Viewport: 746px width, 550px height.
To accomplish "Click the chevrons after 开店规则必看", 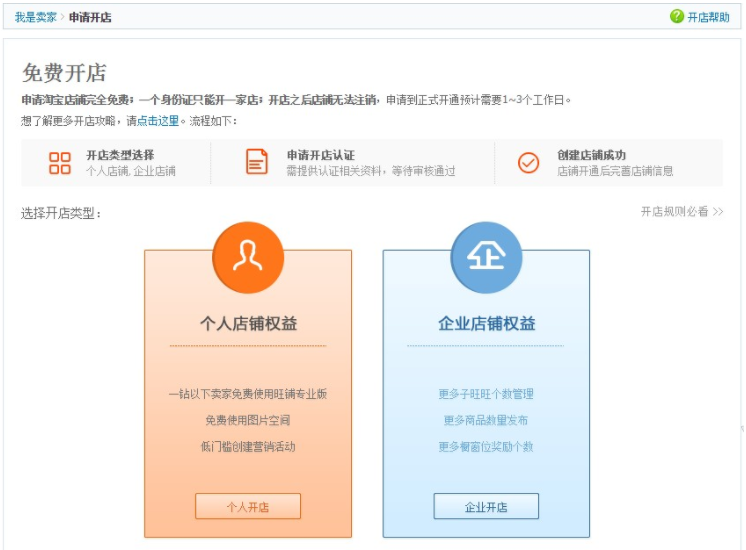I will tap(718, 212).
